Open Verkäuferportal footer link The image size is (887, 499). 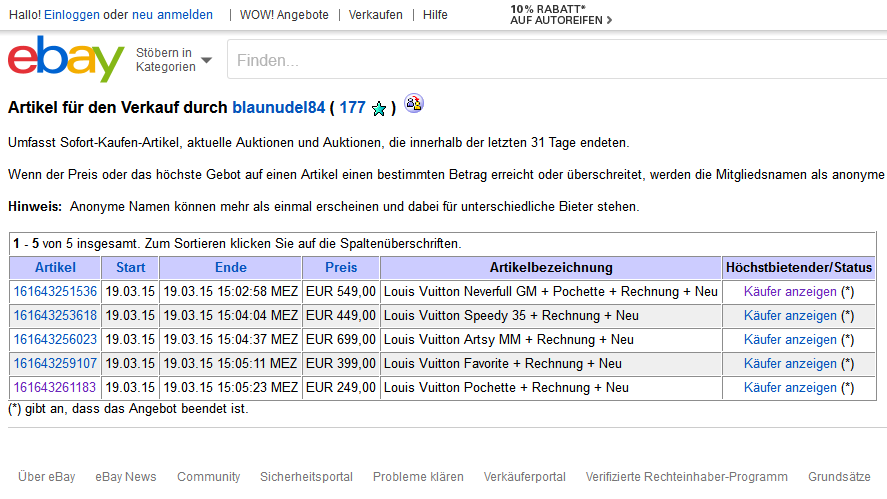pyautogui.click(x=524, y=477)
